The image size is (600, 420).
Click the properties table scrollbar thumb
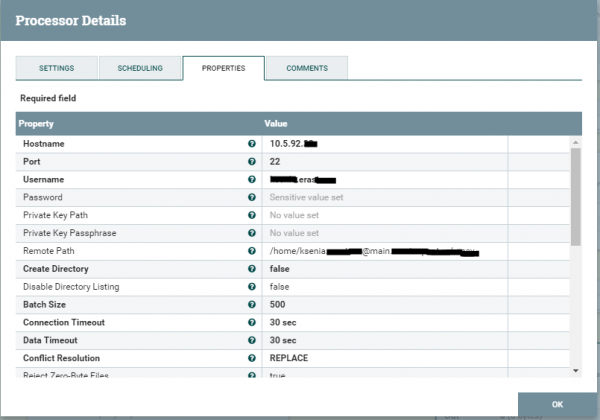575,195
